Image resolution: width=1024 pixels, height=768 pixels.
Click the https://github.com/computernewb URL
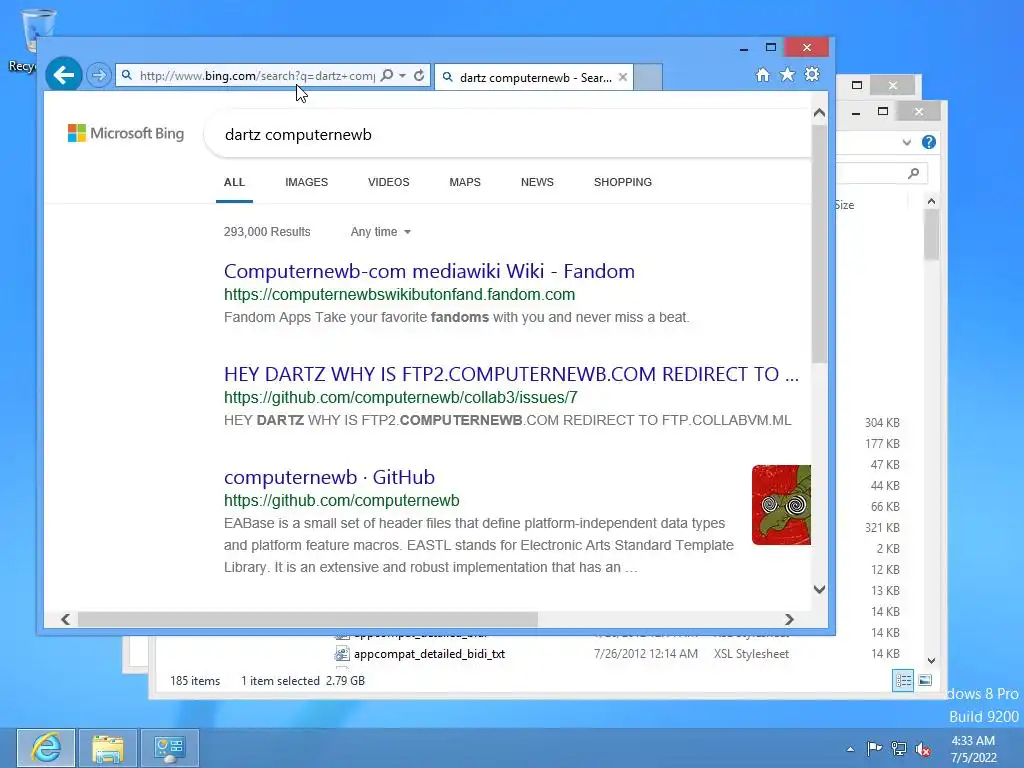pos(342,500)
